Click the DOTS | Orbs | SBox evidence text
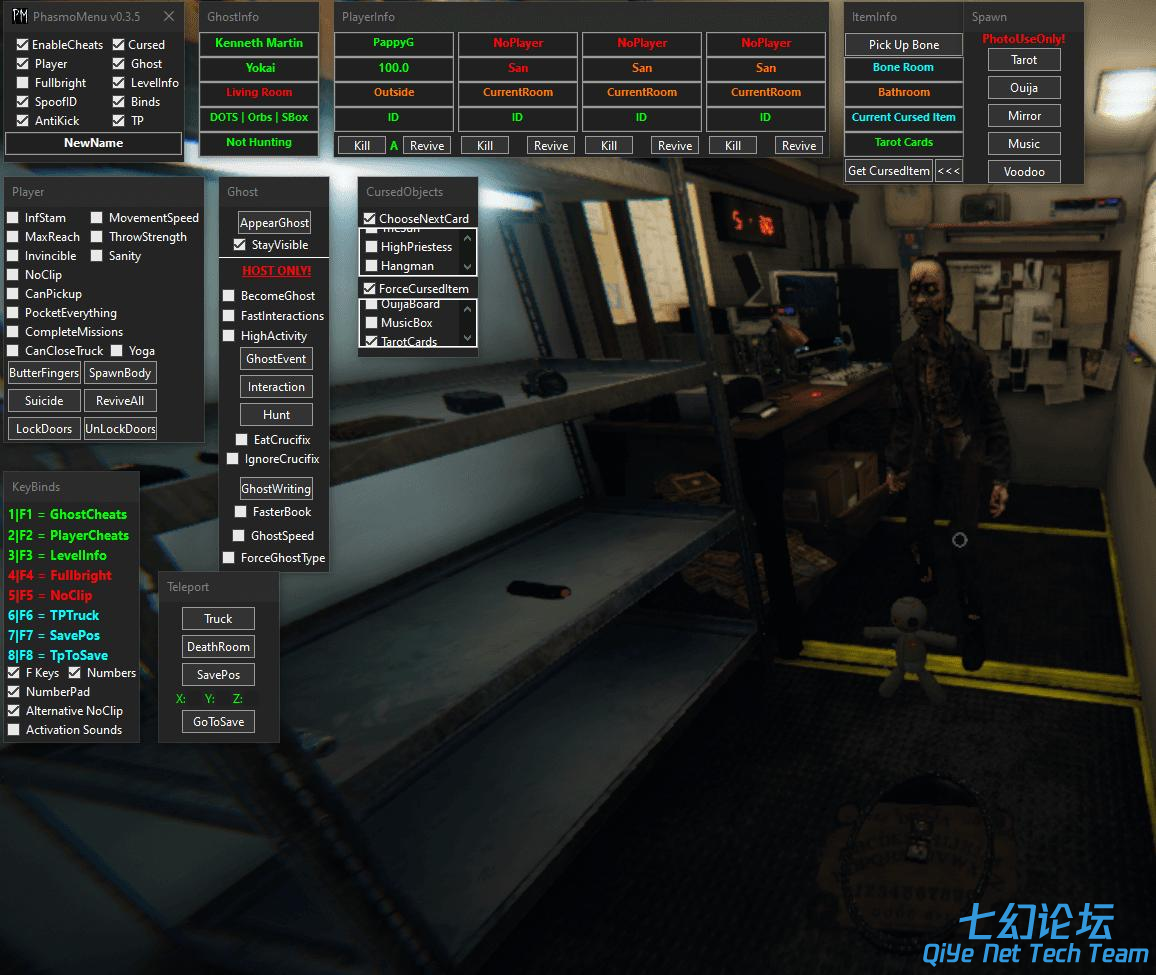Viewport: 1156px width, 975px height. tap(259, 117)
